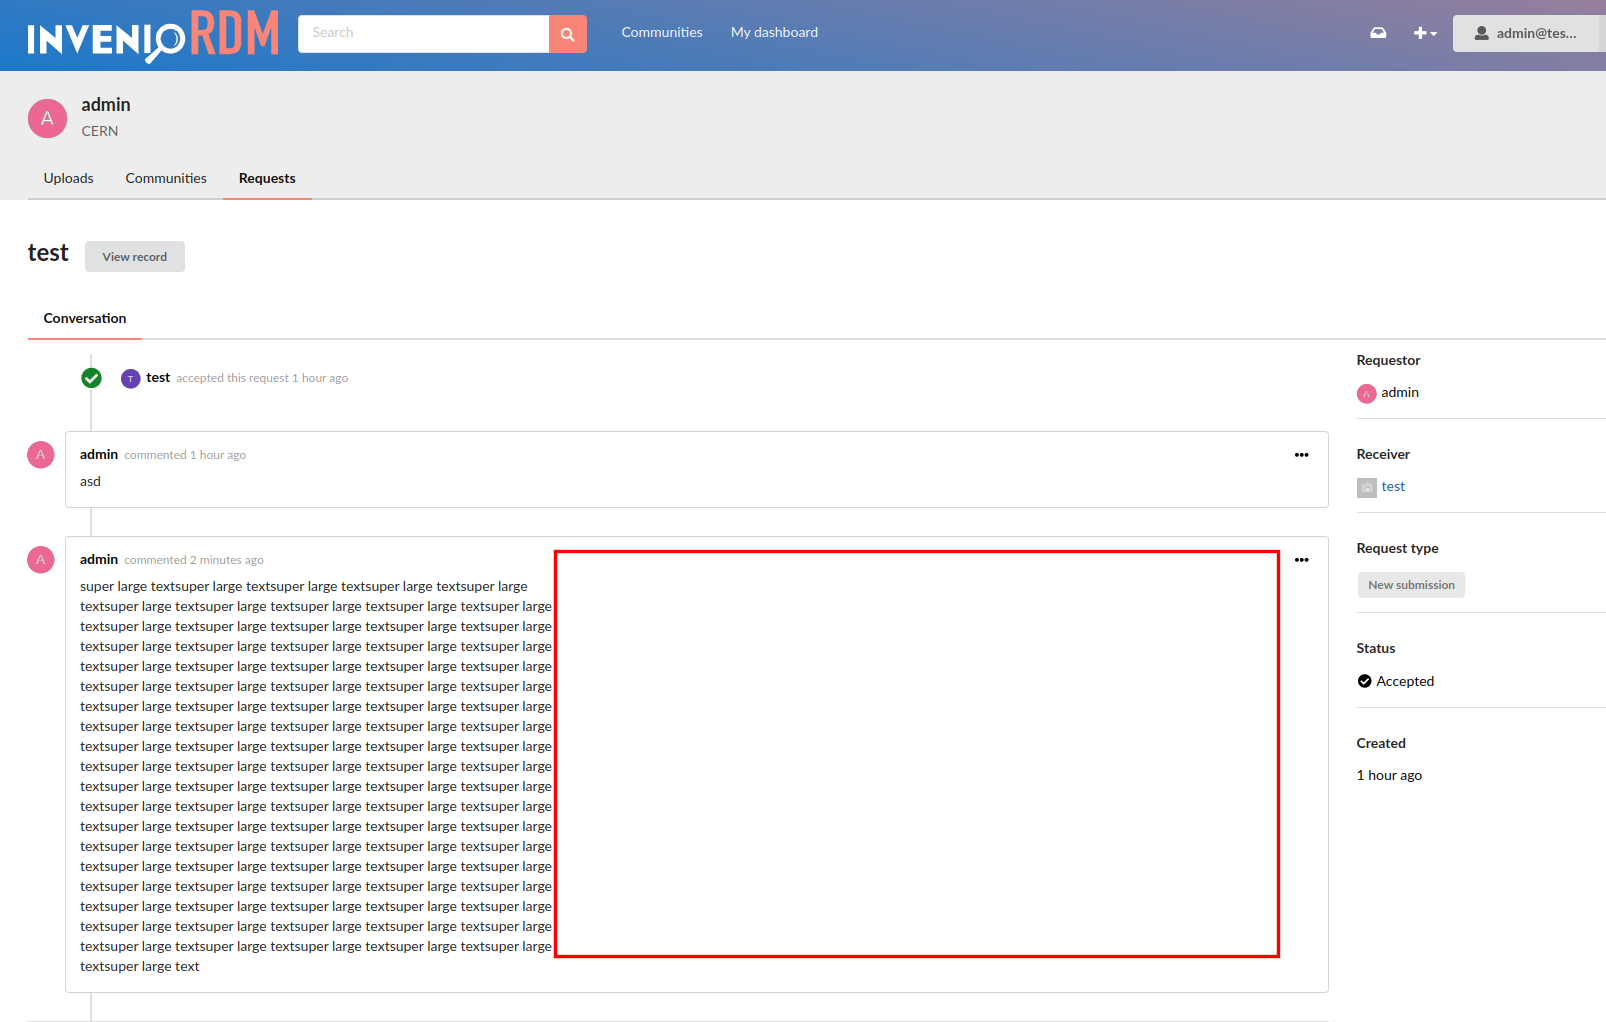Click the InvenioRDM logo

click(150, 33)
